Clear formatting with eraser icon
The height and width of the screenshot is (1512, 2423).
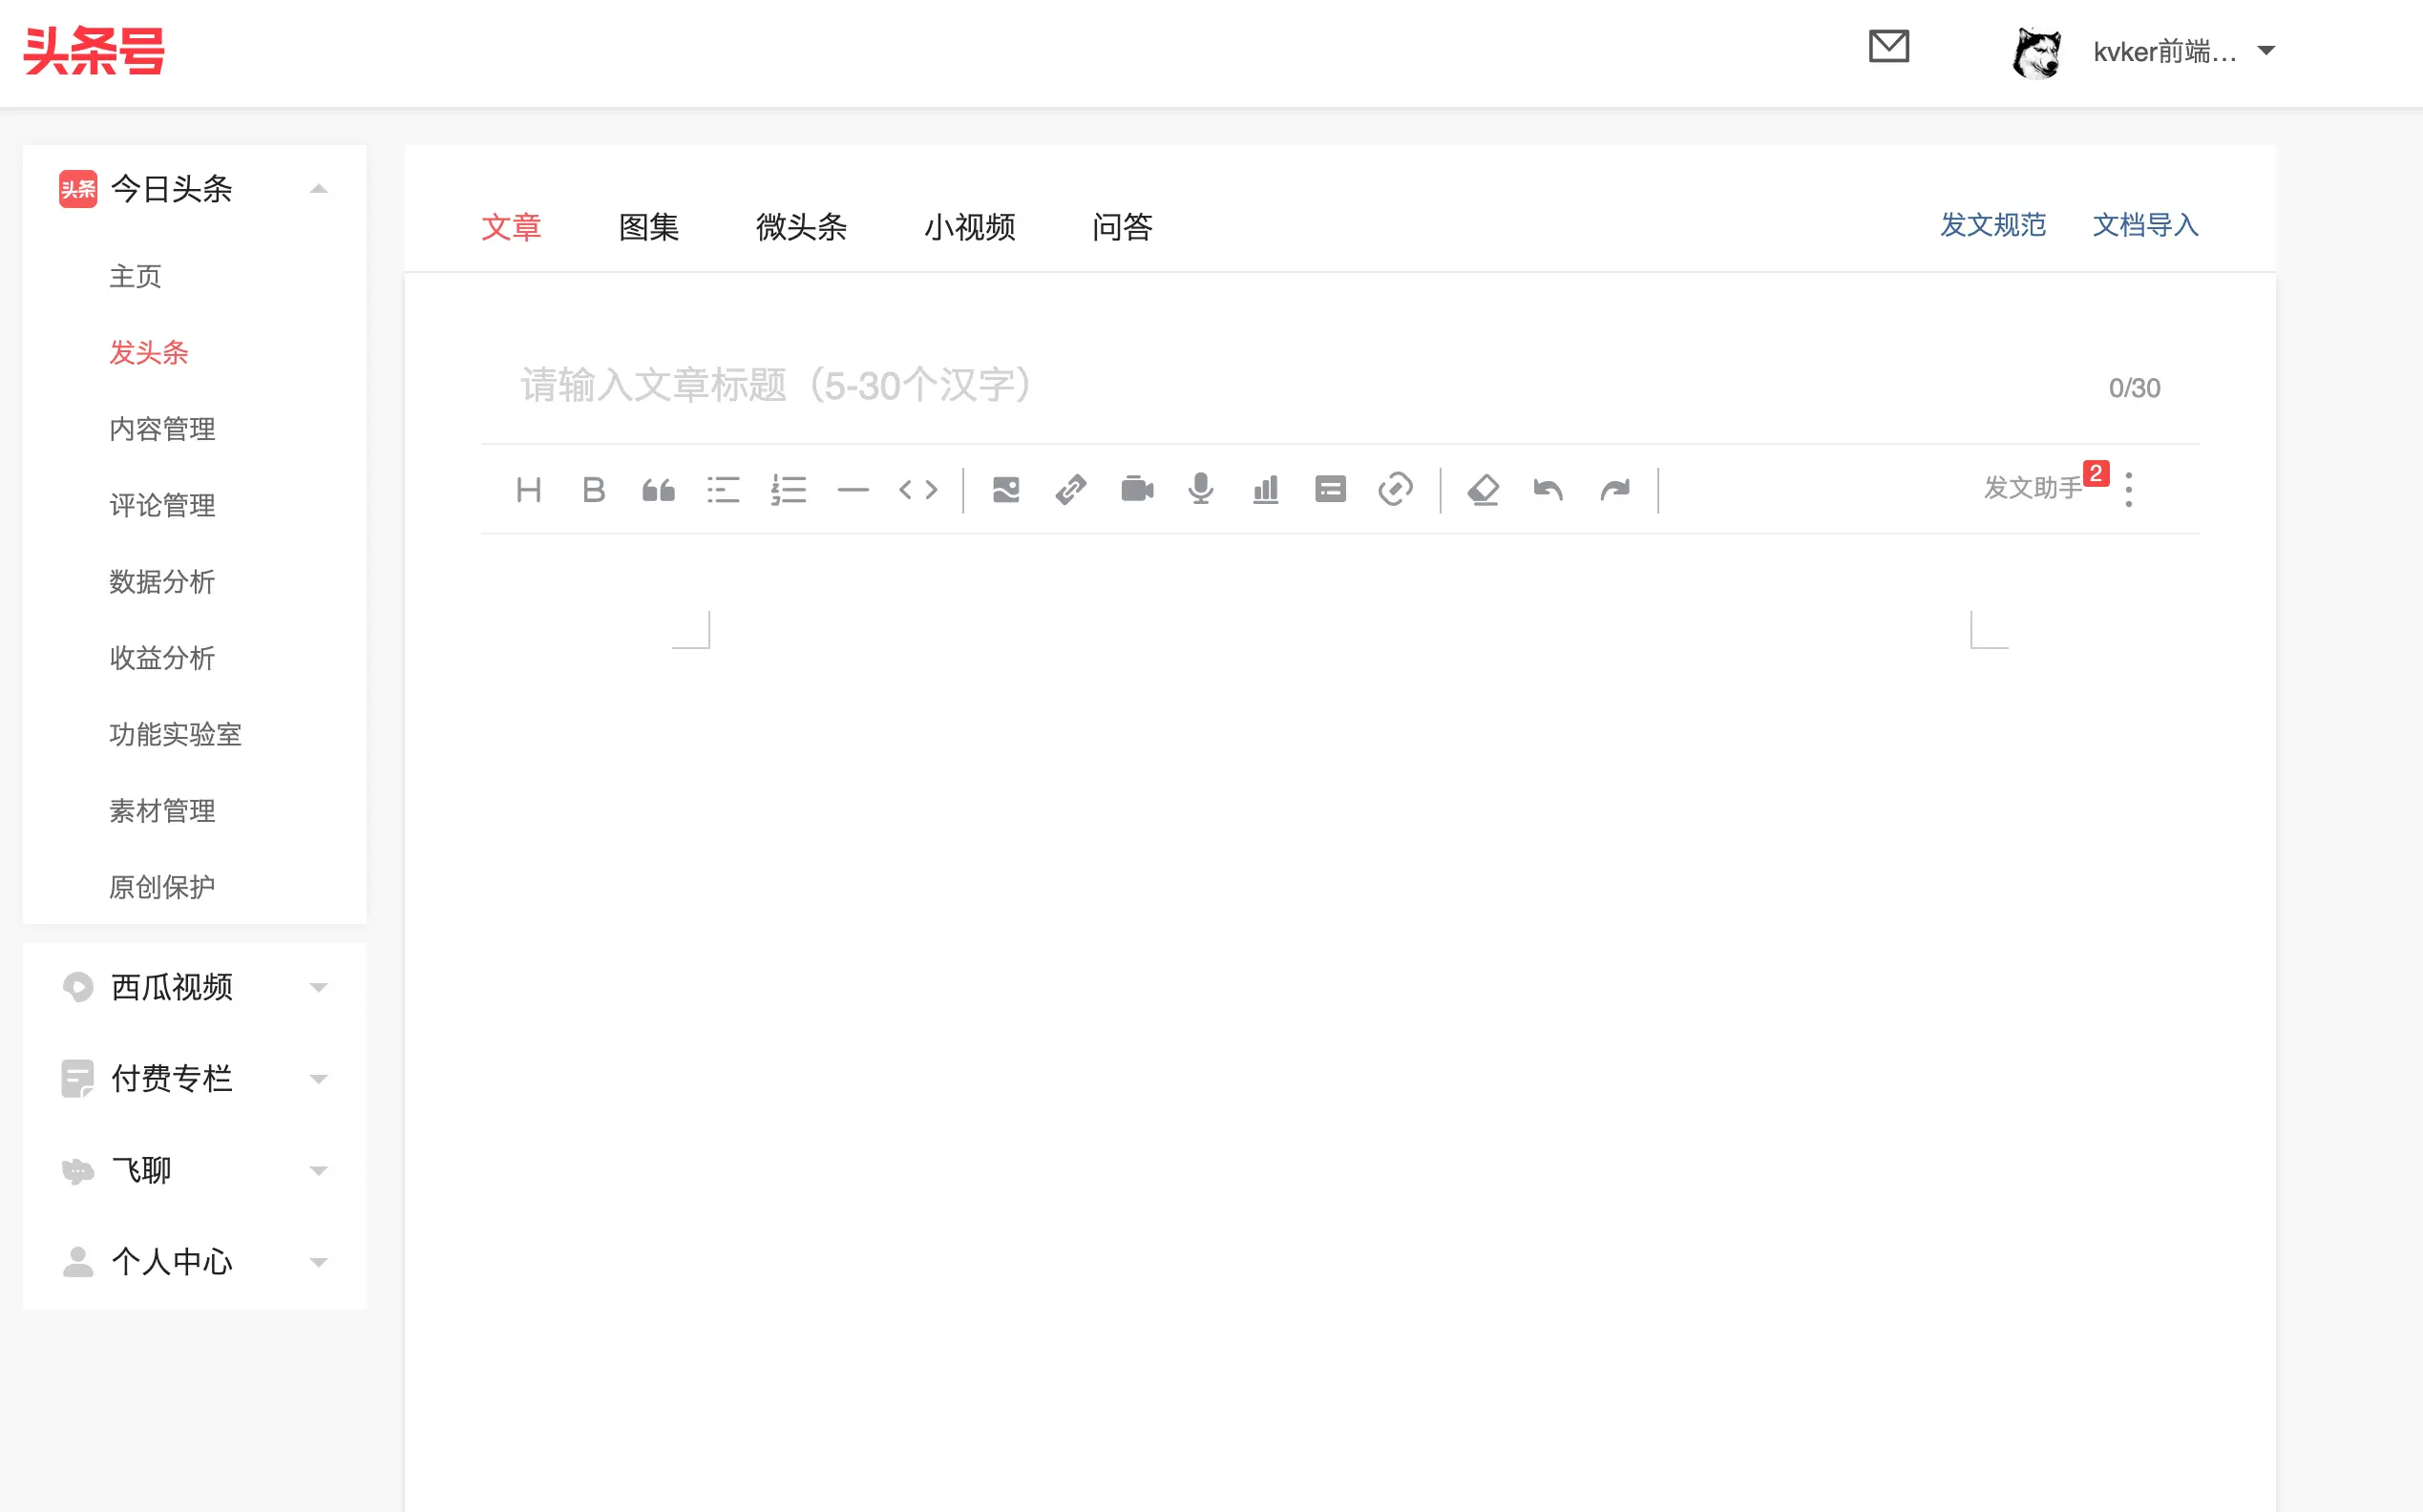point(1483,490)
